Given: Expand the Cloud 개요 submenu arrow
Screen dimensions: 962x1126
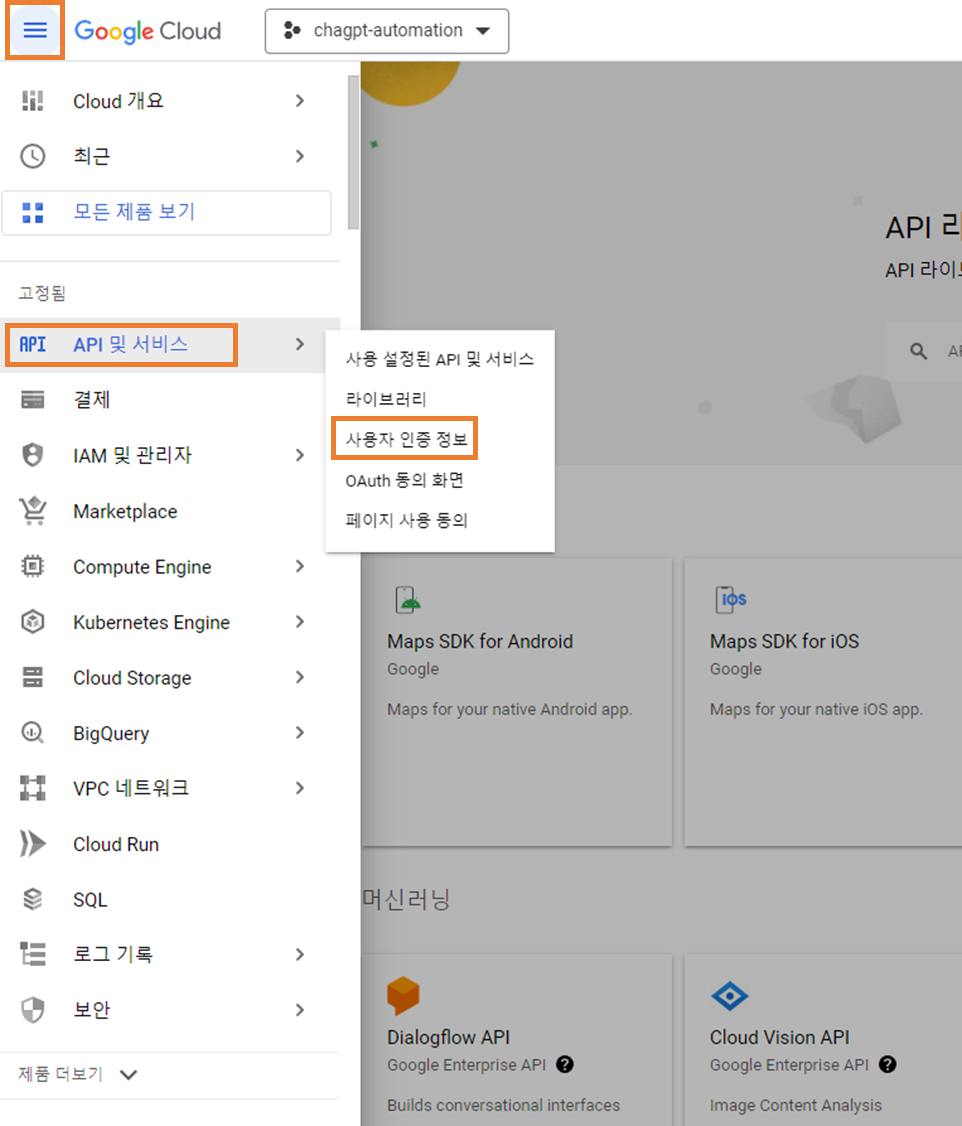Looking at the screenshot, I should (299, 101).
